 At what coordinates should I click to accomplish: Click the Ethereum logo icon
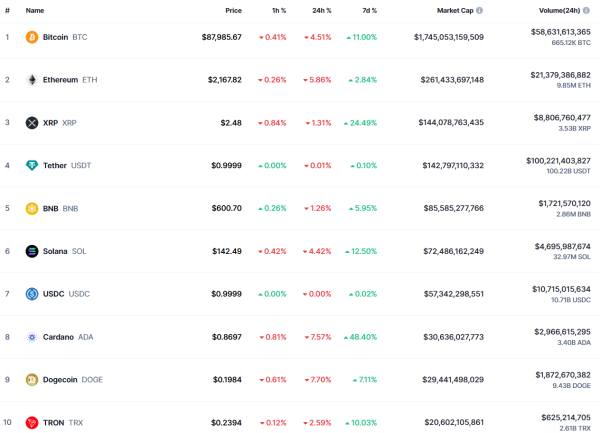point(32,80)
